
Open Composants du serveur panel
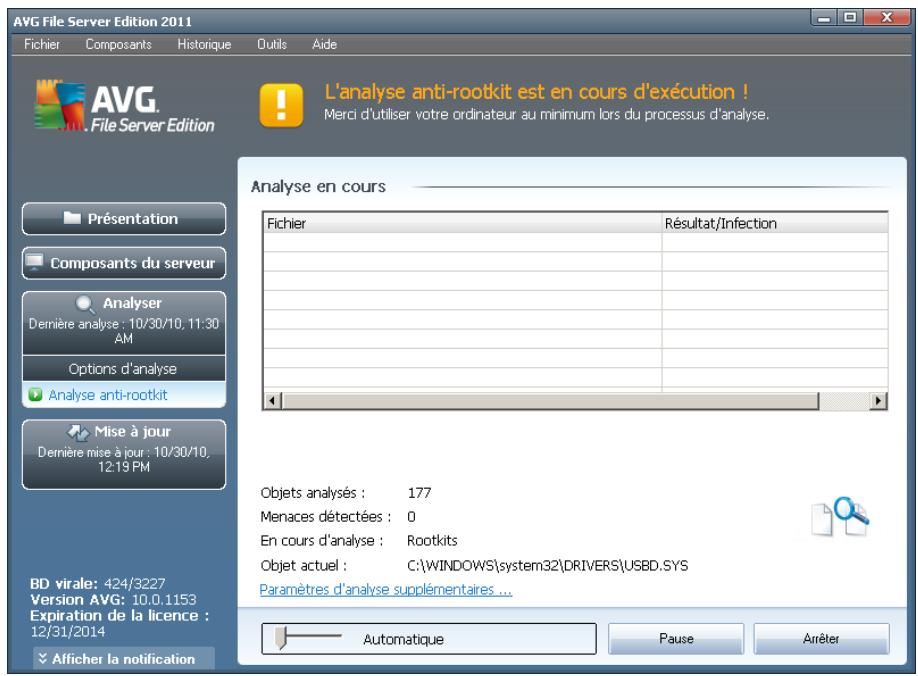(x=124, y=263)
